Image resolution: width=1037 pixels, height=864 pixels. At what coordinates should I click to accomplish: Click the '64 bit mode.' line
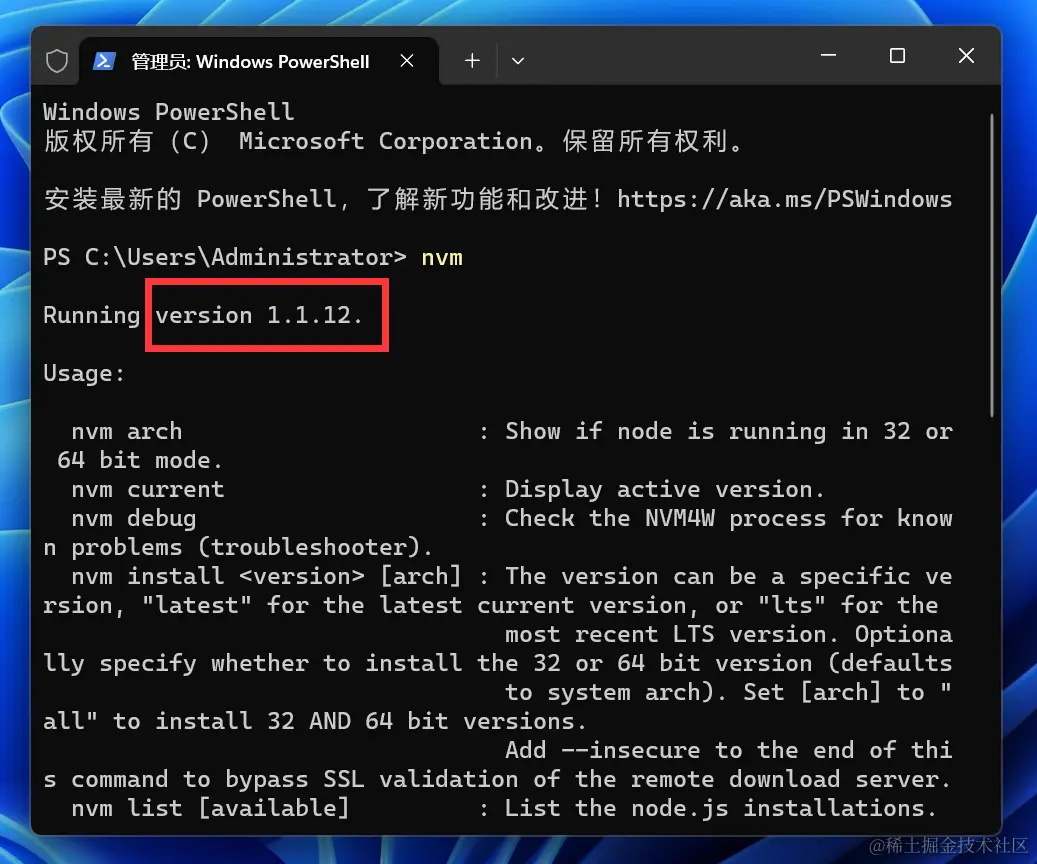tap(140, 460)
